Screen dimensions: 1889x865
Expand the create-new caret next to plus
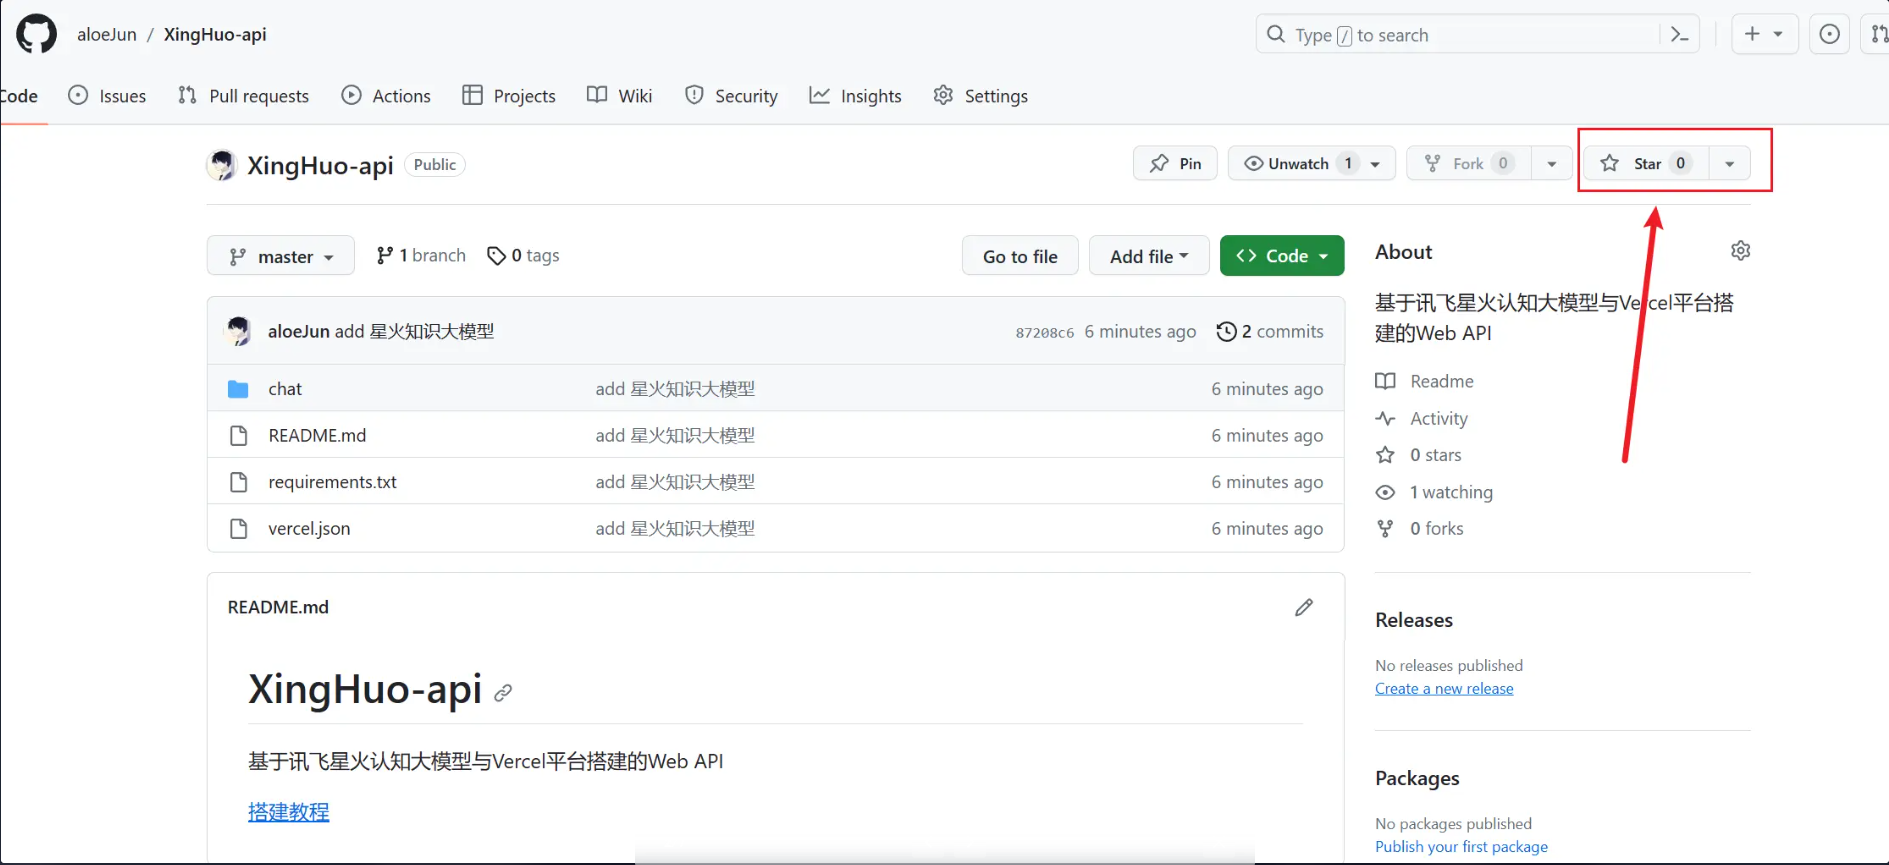(x=1778, y=34)
